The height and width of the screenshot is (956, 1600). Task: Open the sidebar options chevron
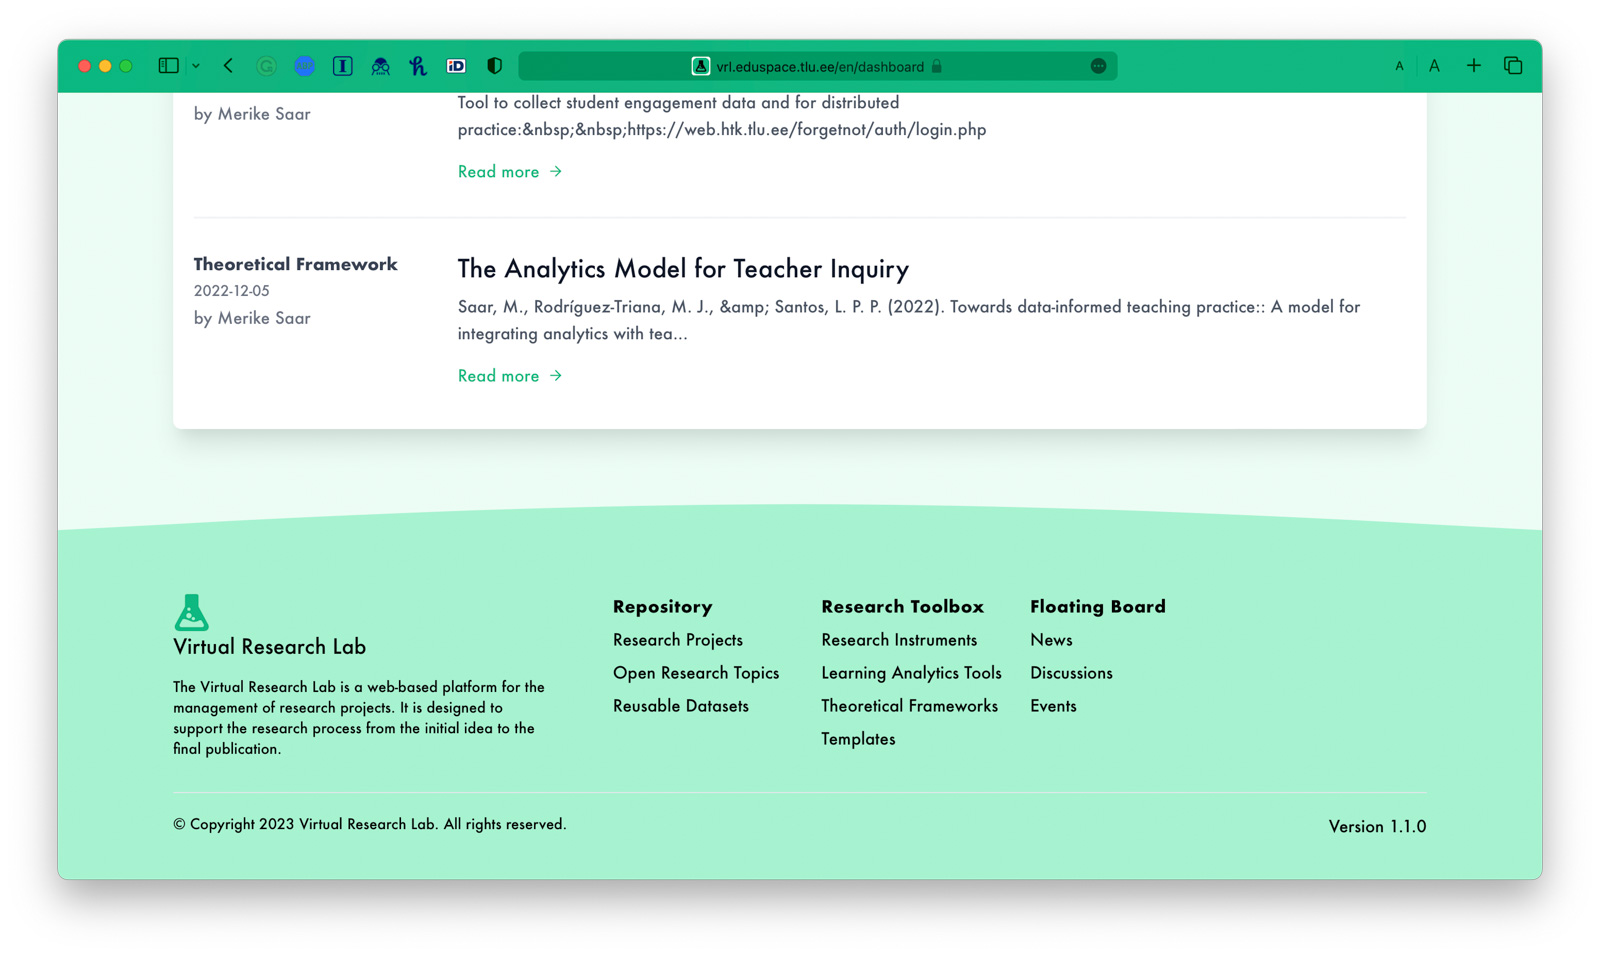click(197, 66)
